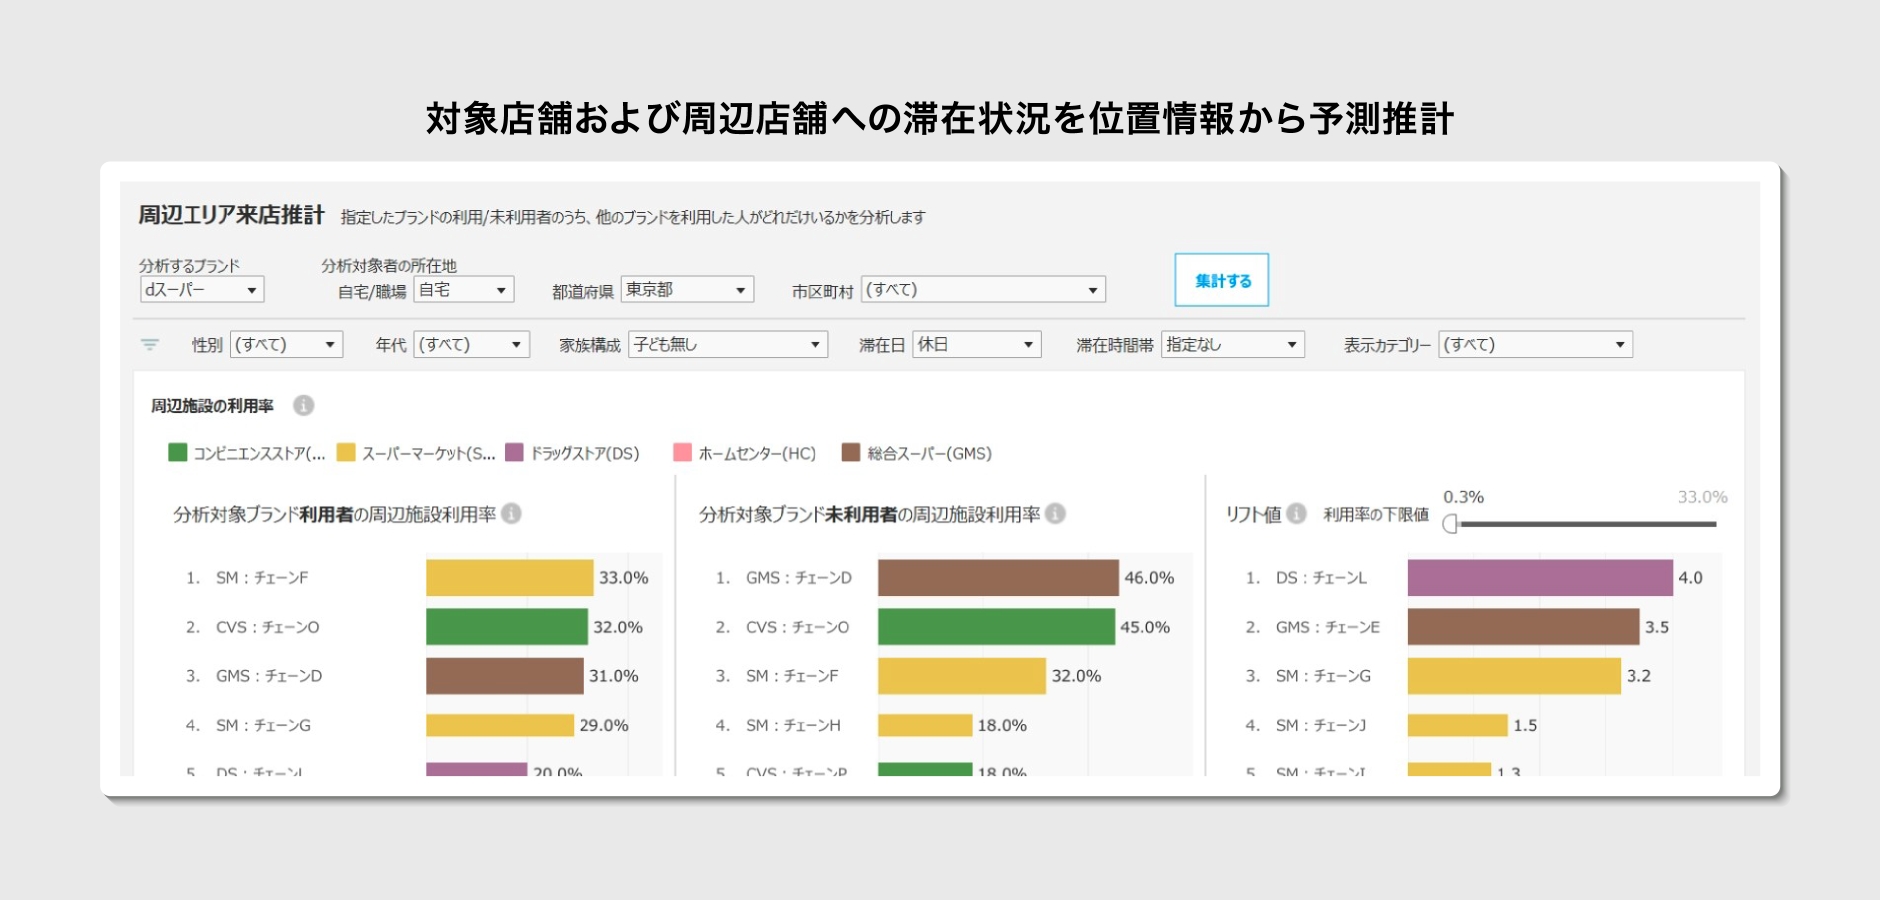This screenshot has width=1880, height=900.
Task: Click the filter icon beside 性別
Action: tap(150, 344)
